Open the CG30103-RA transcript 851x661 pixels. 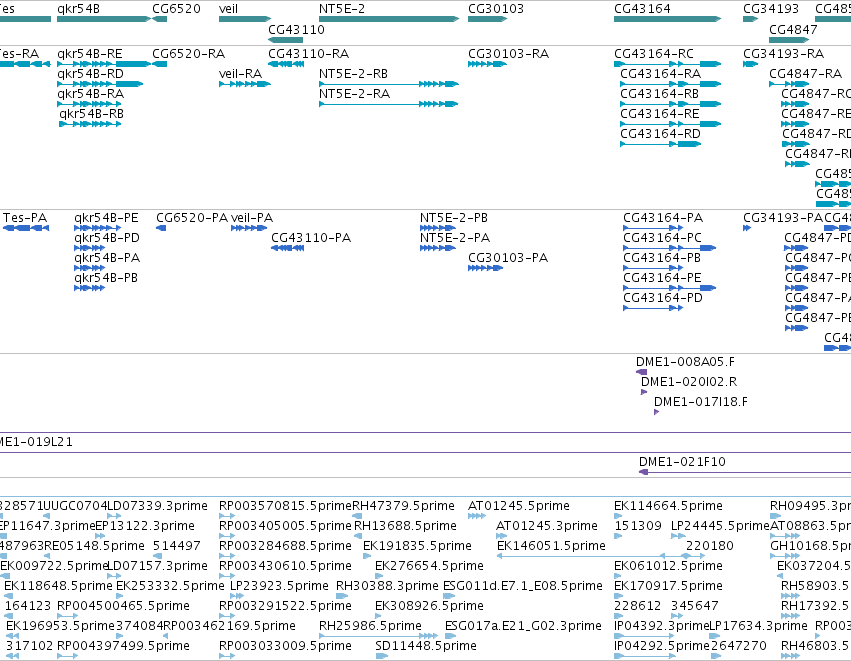click(487, 64)
